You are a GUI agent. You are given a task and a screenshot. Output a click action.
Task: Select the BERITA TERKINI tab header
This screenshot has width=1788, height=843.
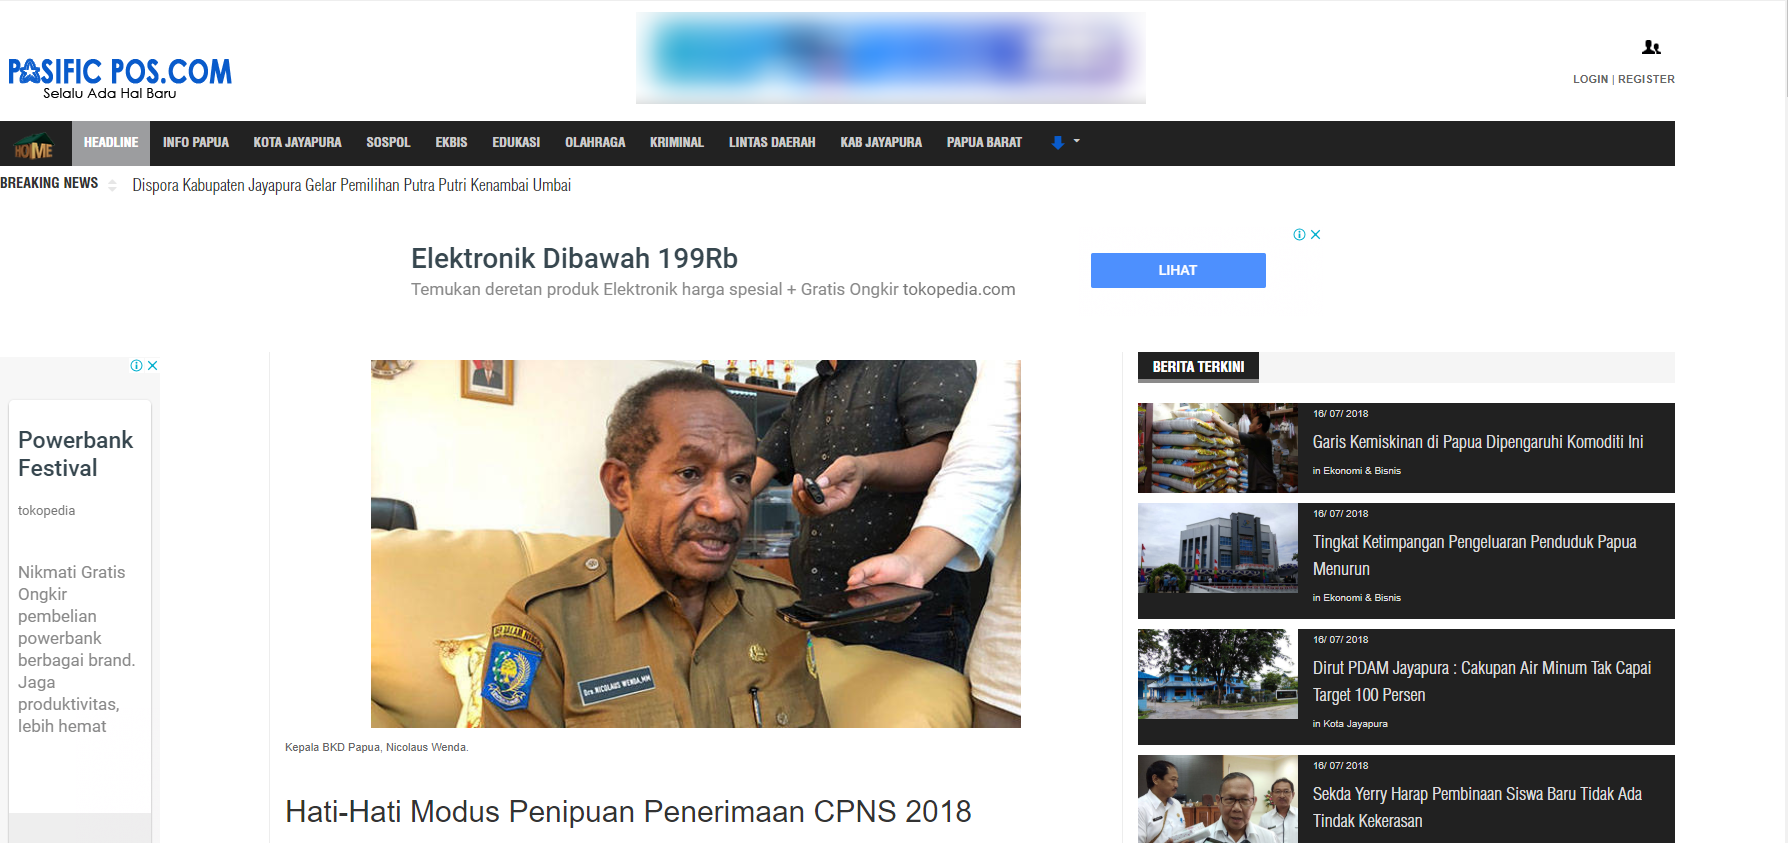1197,367
